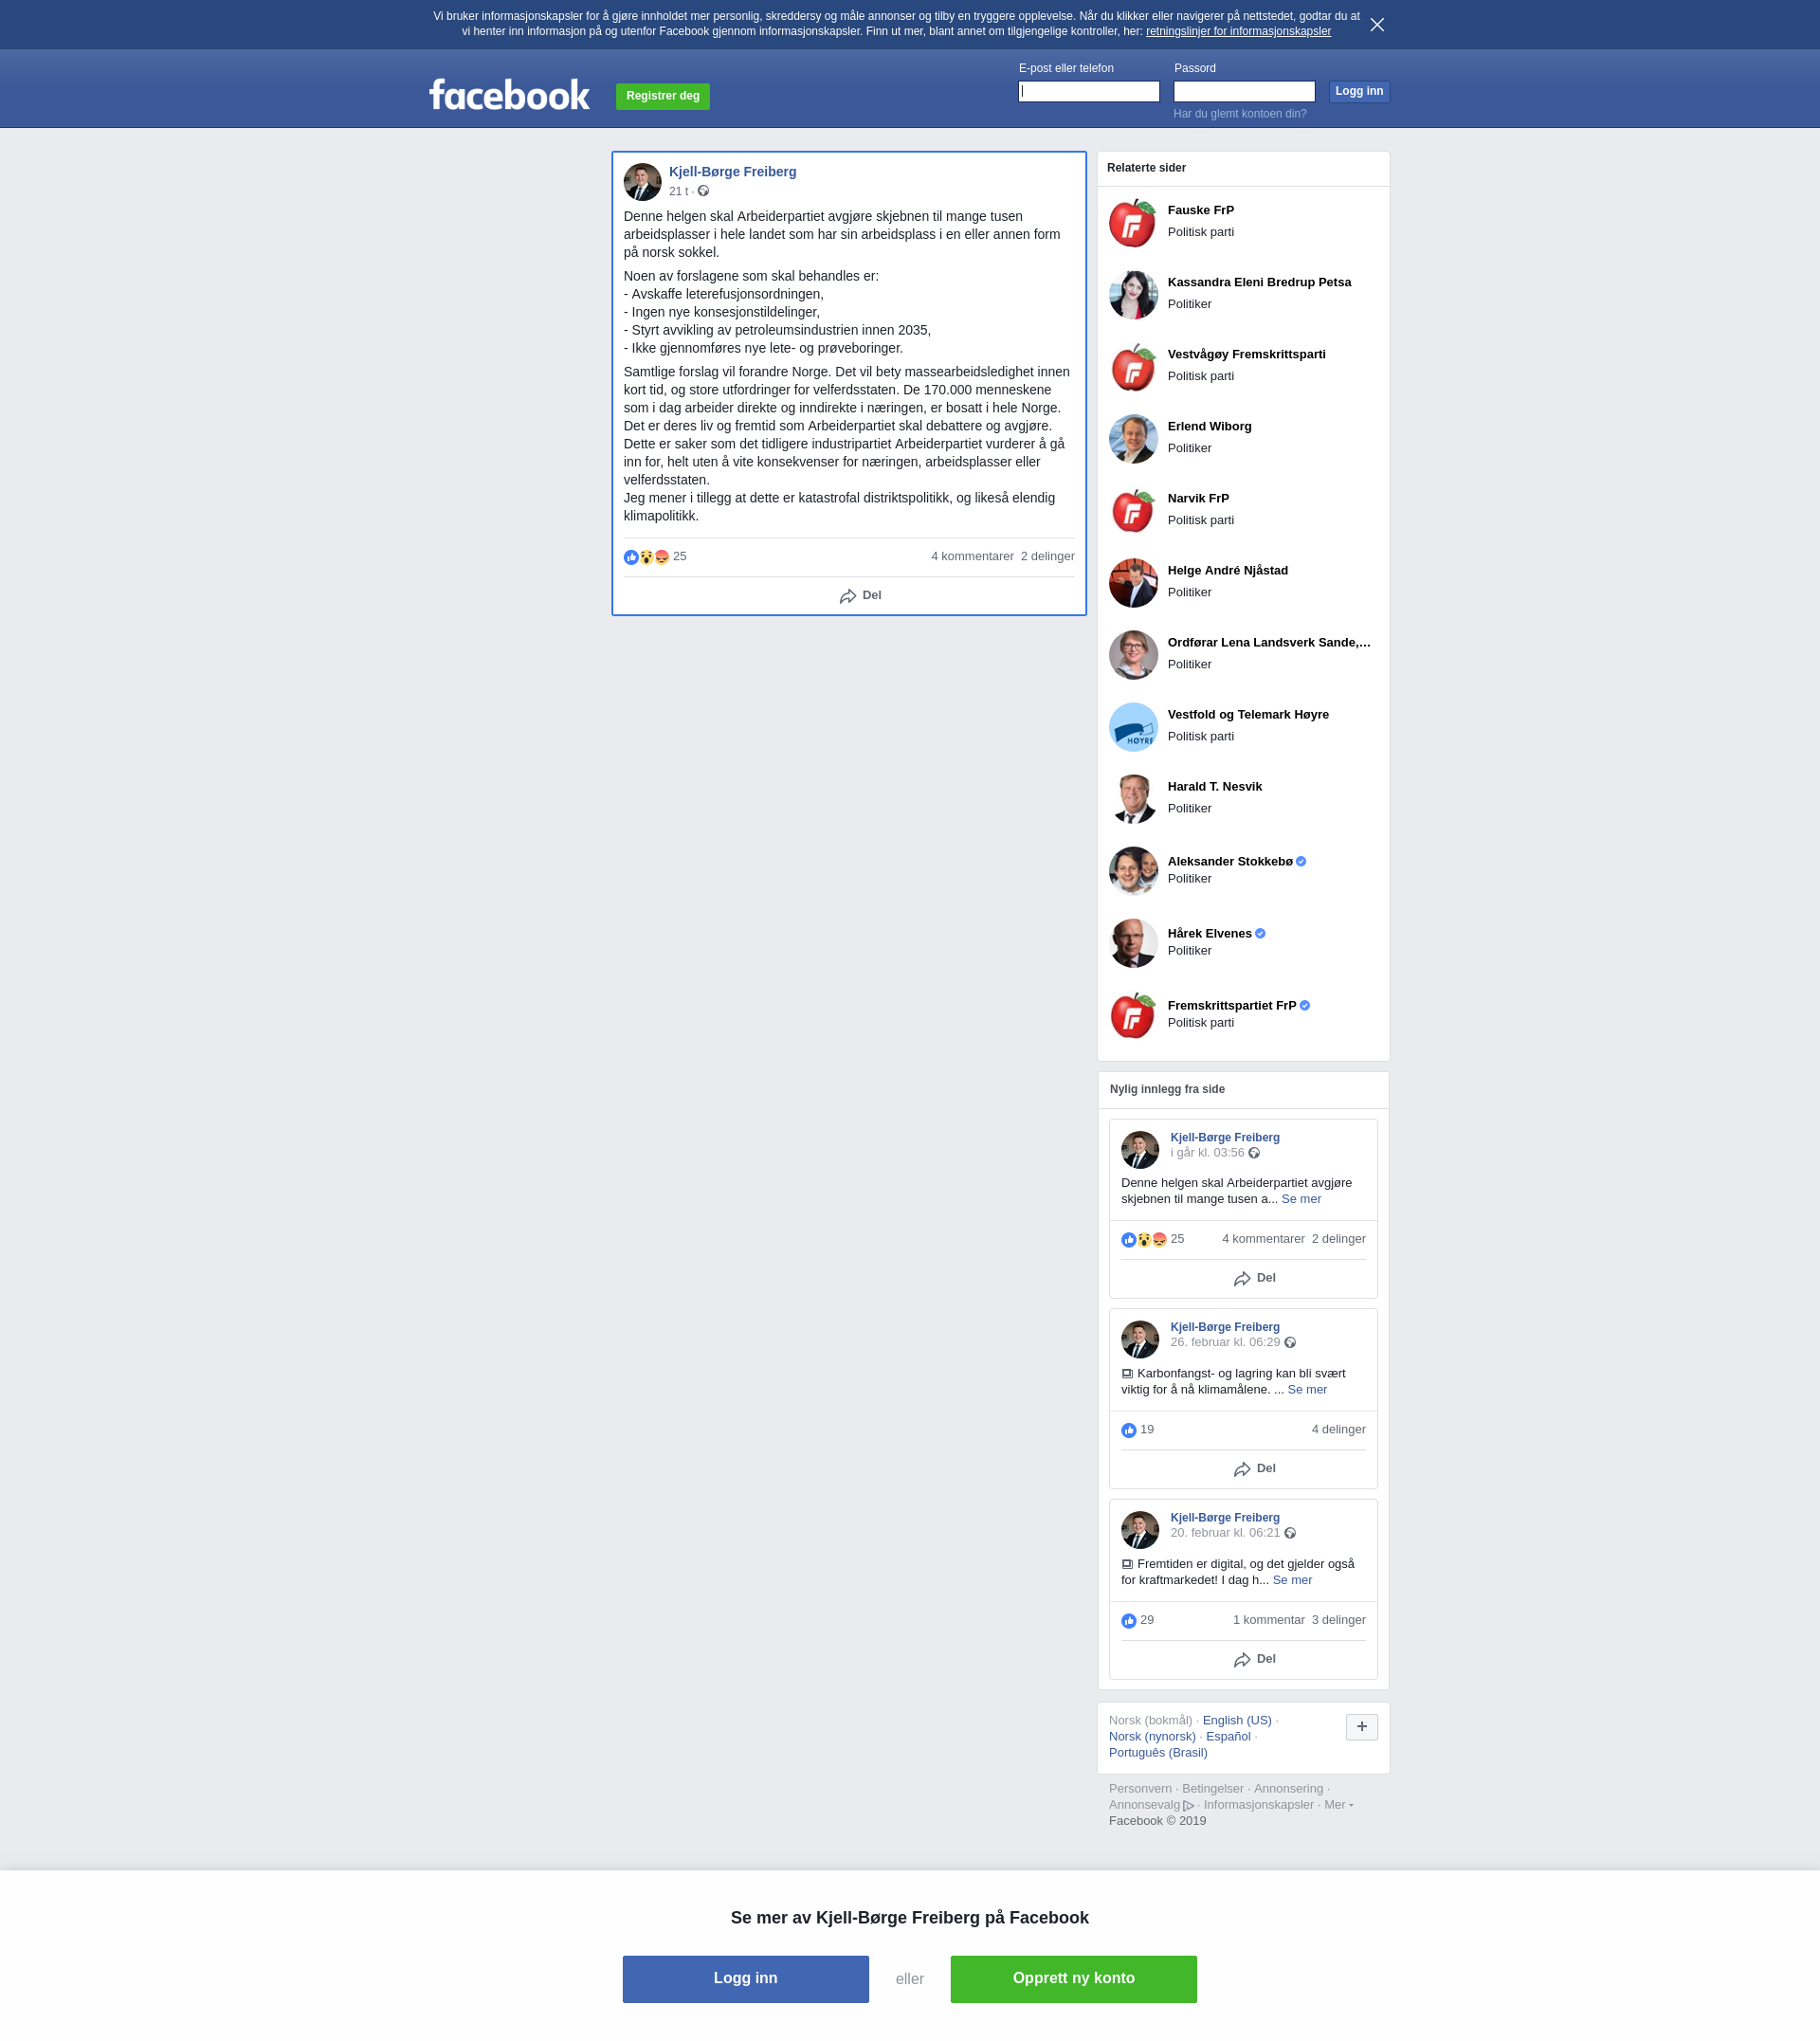The width and height of the screenshot is (1820, 2041).
Task: Open 4 delinger on Karbonfangst post
Action: tap(1338, 1429)
